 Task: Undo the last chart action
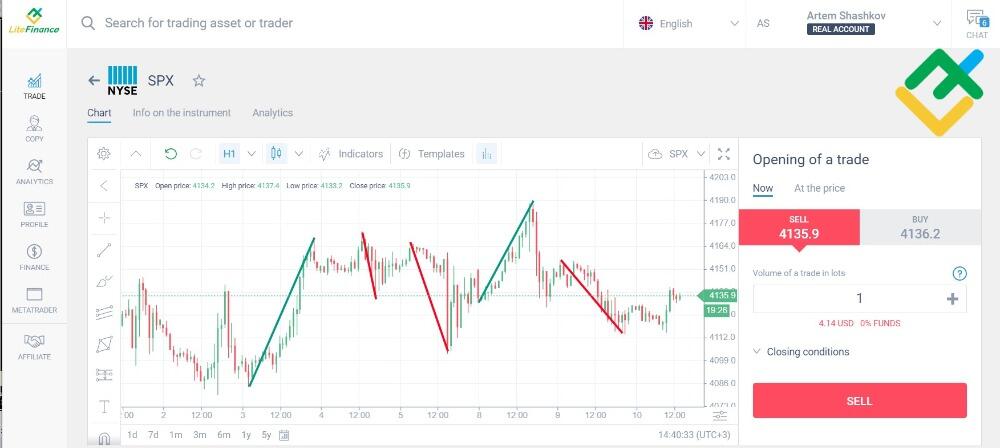tap(170, 154)
